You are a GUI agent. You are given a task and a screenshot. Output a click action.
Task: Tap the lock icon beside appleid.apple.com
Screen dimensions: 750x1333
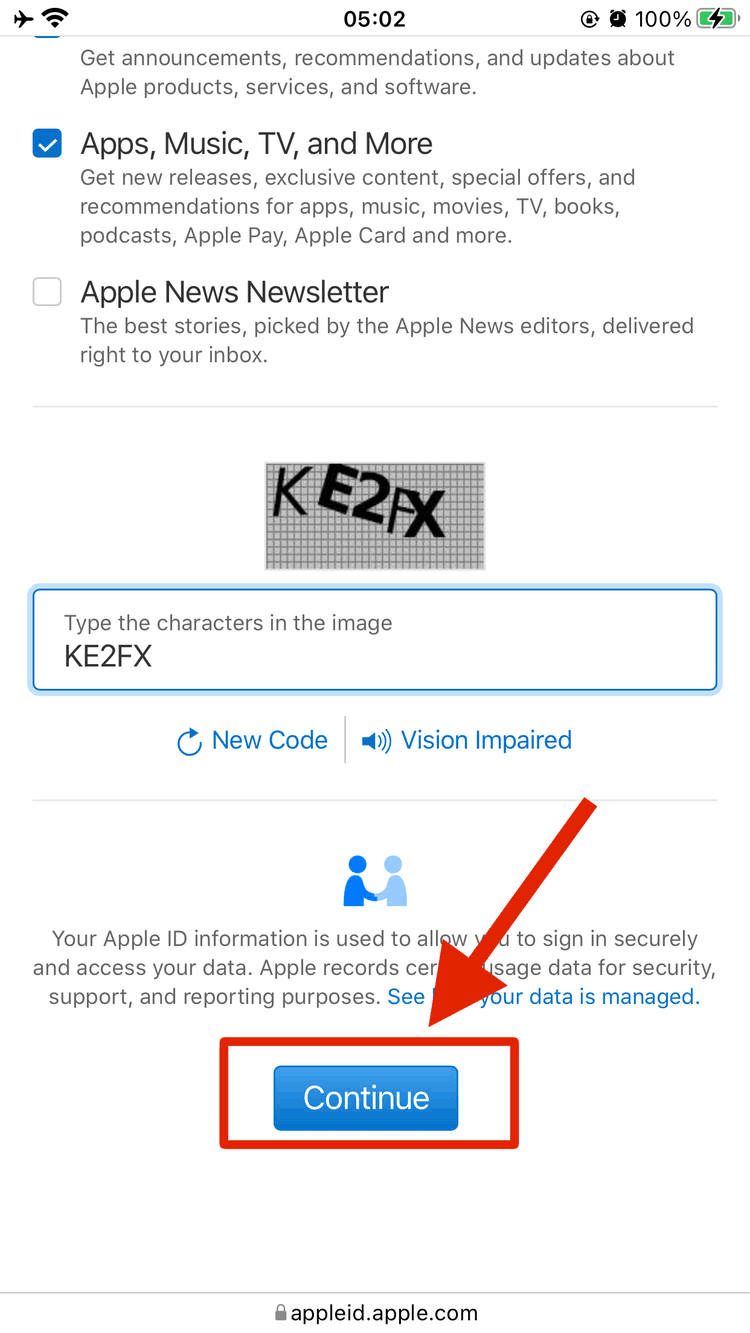click(x=280, y=1312)
